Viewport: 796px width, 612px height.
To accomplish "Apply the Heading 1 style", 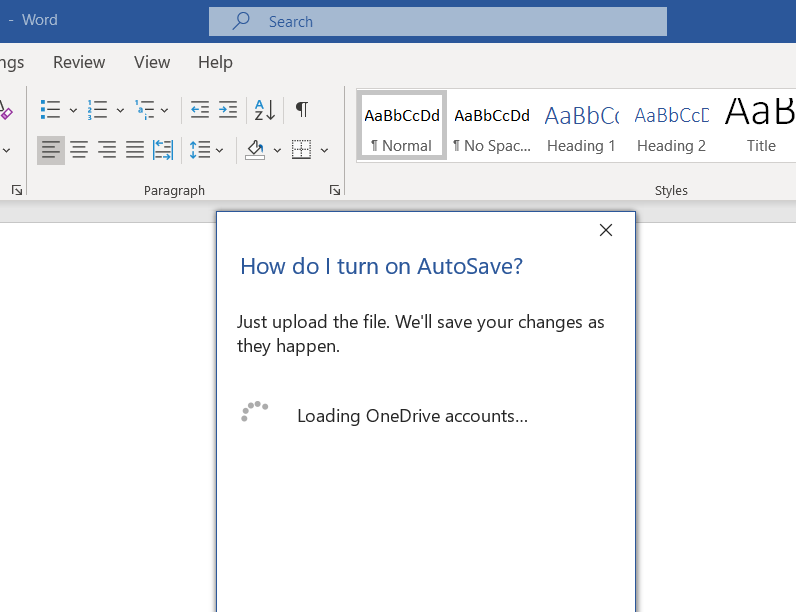I will [581, 126].
